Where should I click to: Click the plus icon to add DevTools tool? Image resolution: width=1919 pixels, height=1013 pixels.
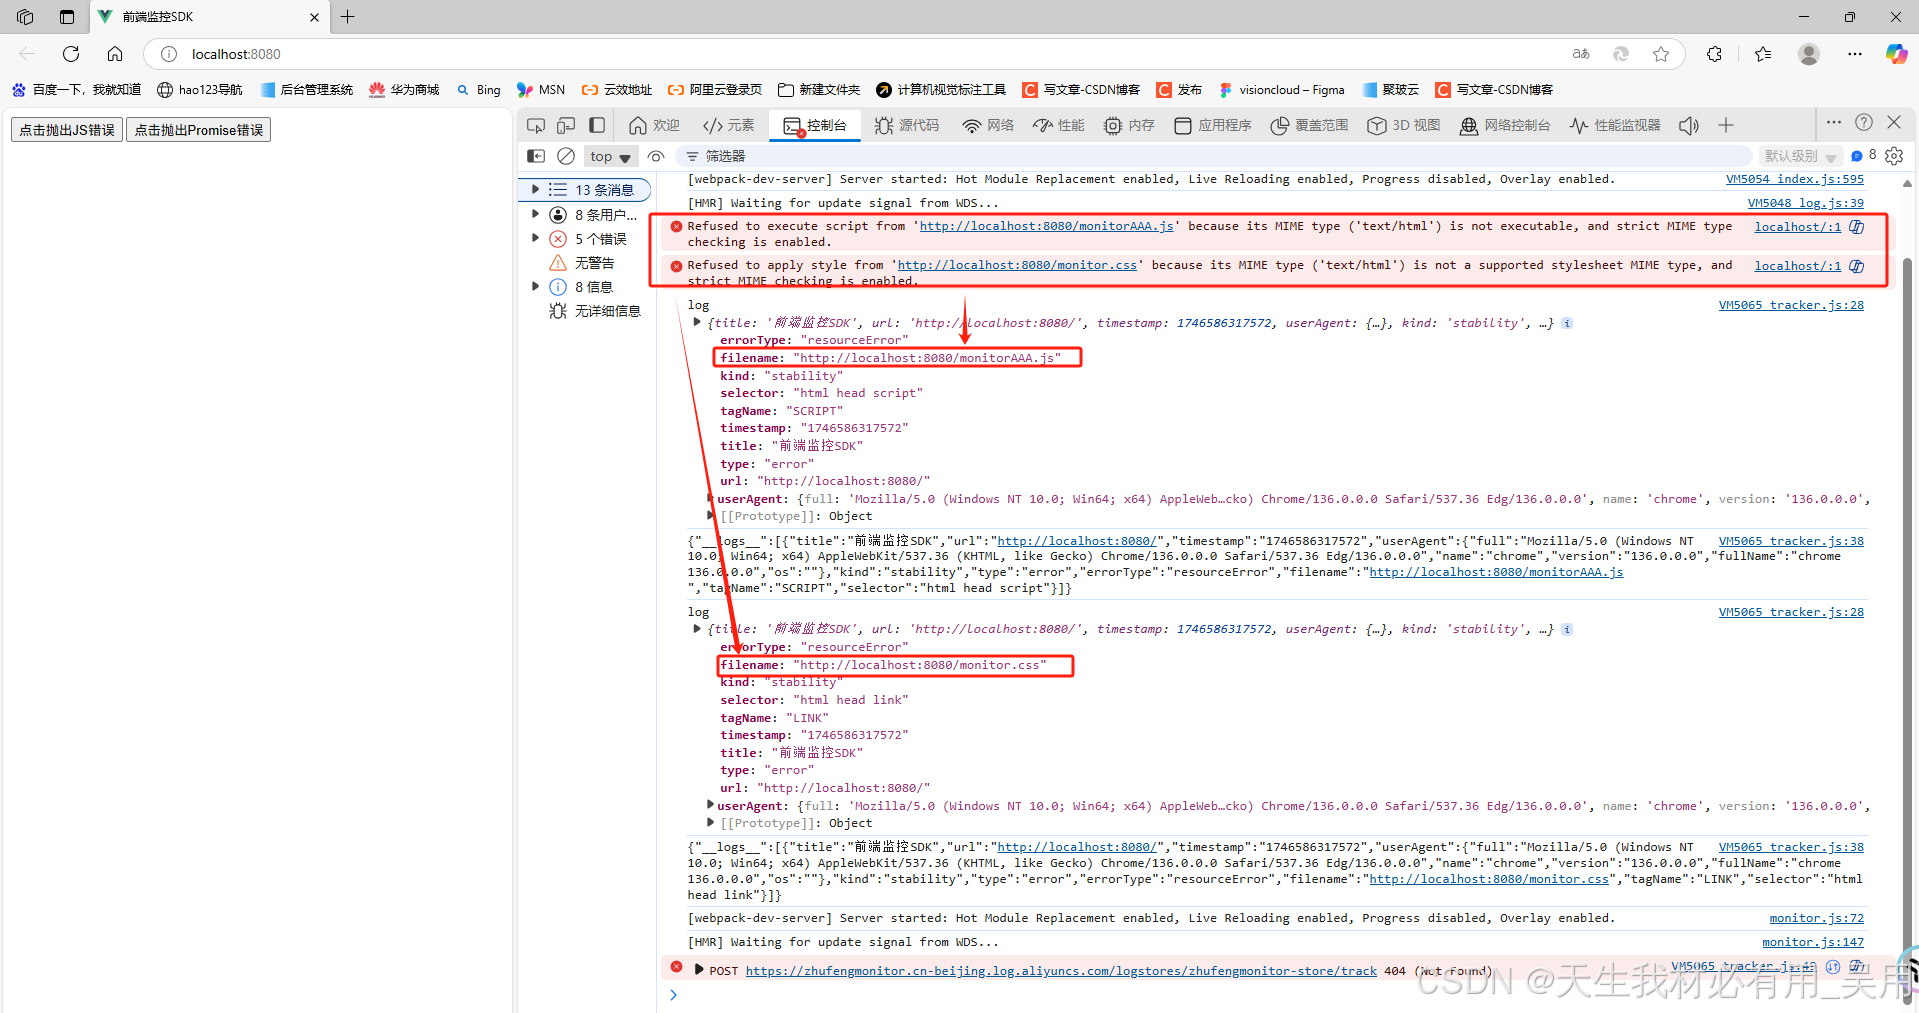[x=1726, y=126]
